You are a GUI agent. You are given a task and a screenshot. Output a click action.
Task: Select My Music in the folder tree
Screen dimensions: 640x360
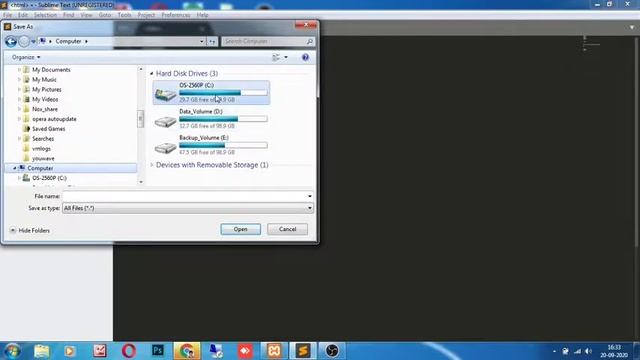click(x=44, y=80)
